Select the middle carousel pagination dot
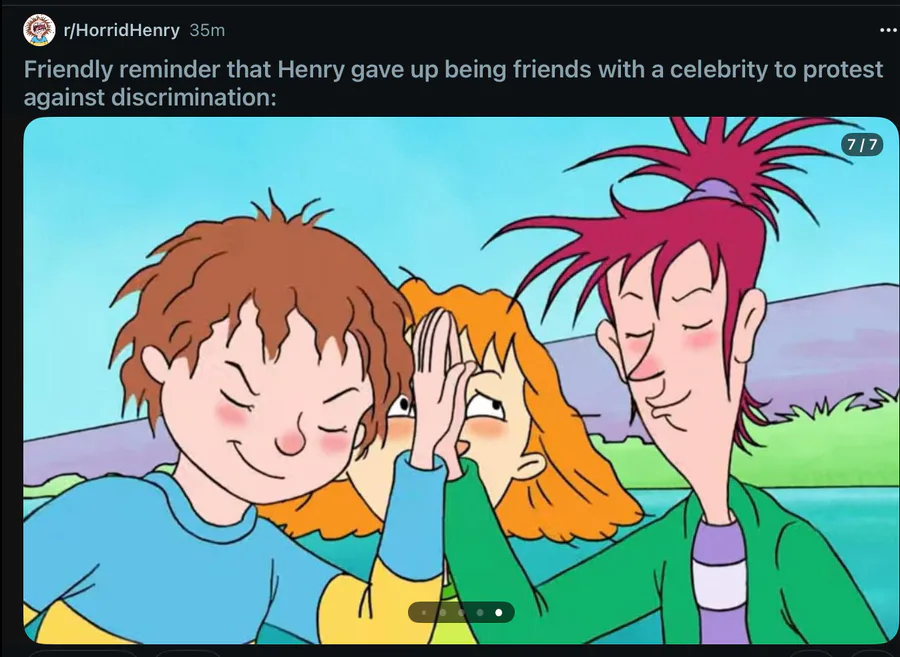The width and height of the screenshot is (900, 657). [461, 612]
